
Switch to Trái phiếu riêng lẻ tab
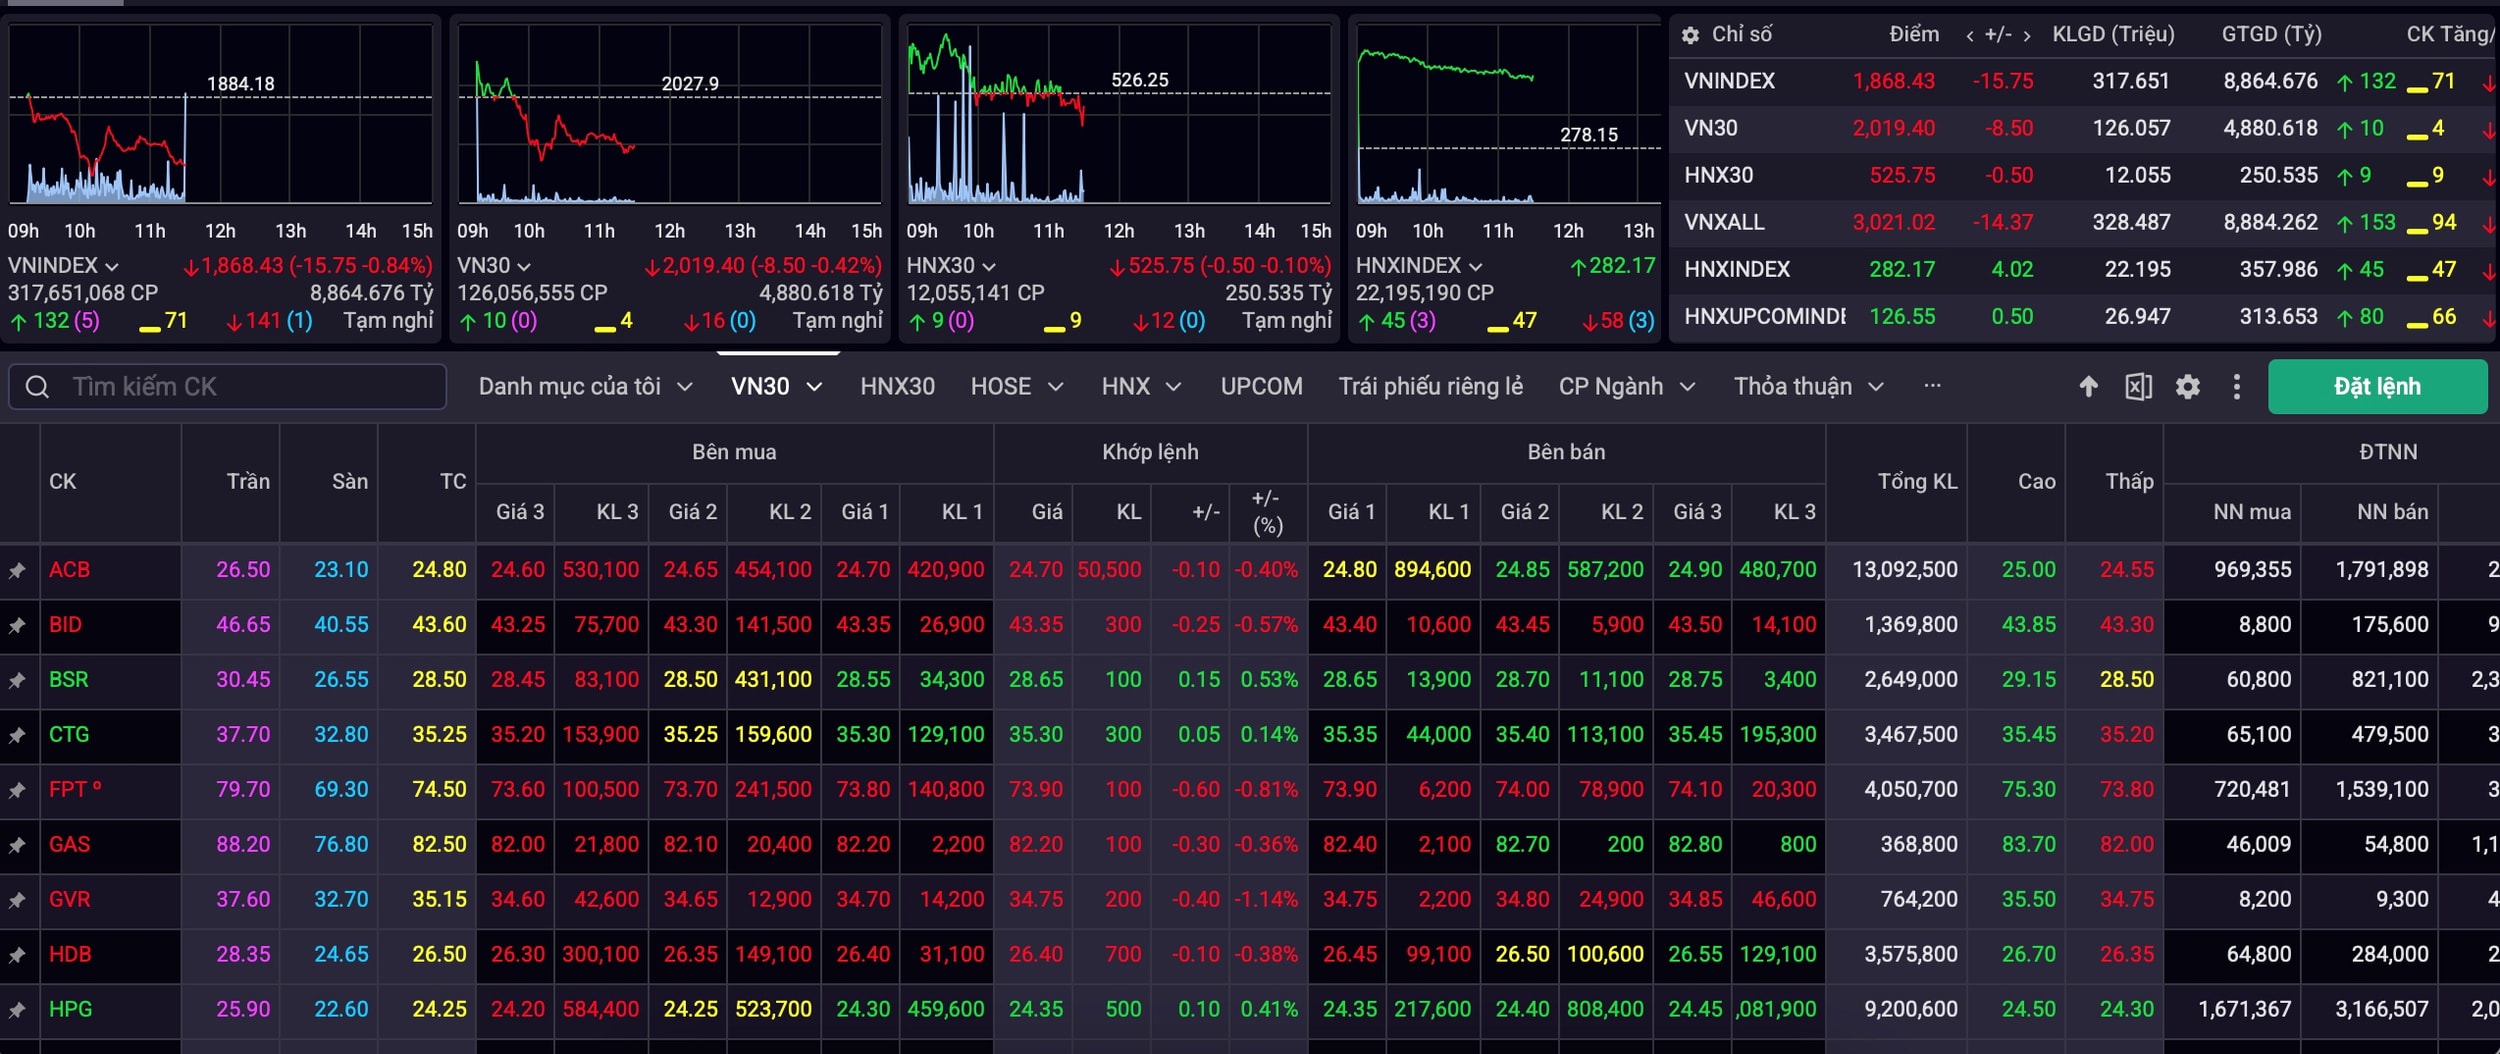(1430, 386)
